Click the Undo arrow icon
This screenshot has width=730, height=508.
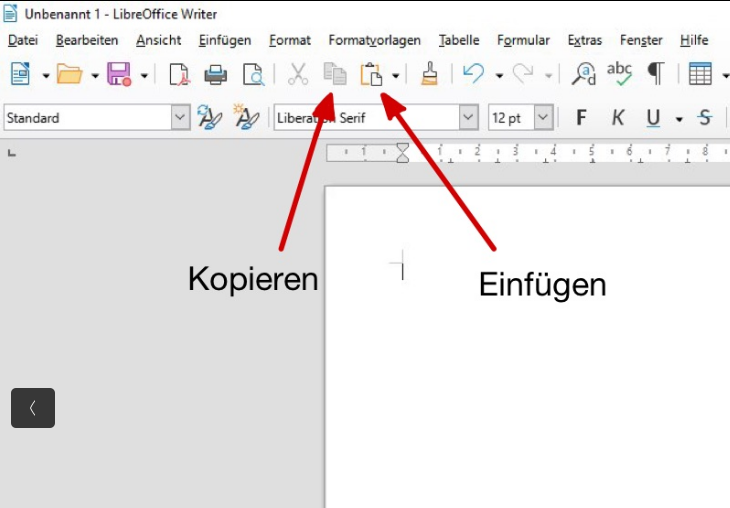coord(474,75)
